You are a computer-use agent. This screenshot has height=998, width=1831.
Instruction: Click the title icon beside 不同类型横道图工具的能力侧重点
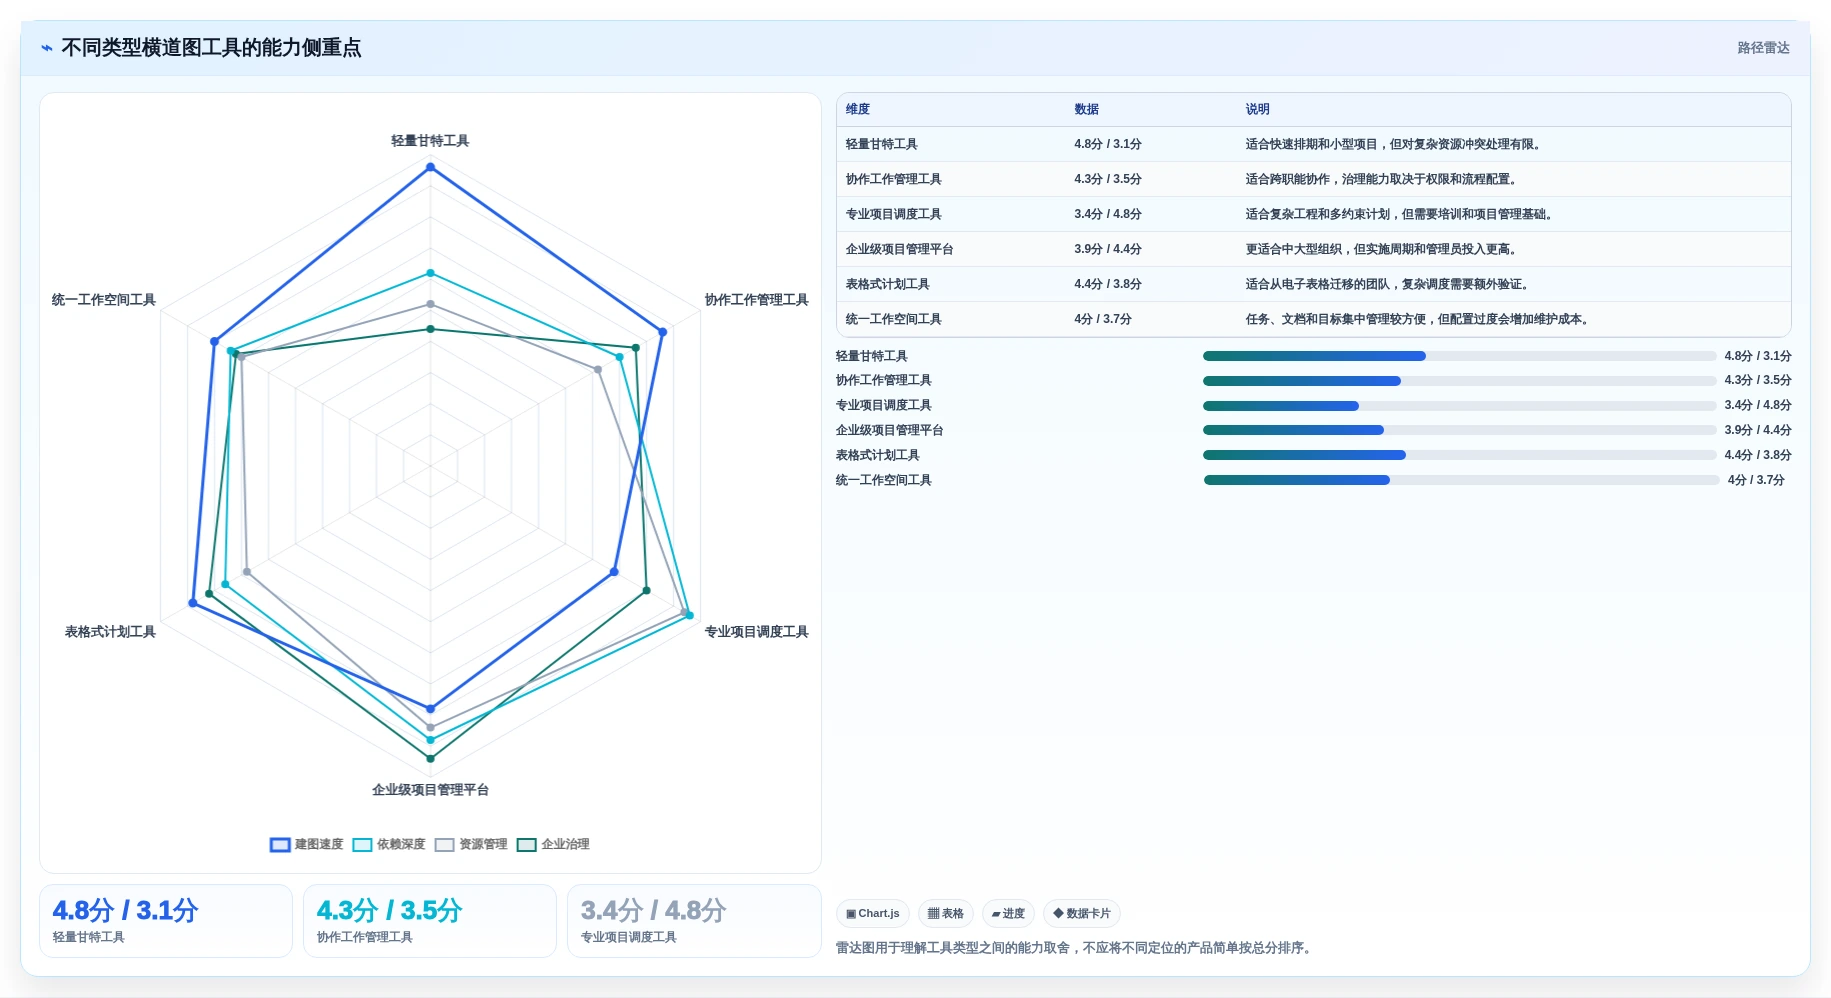[x=47, y=48]
